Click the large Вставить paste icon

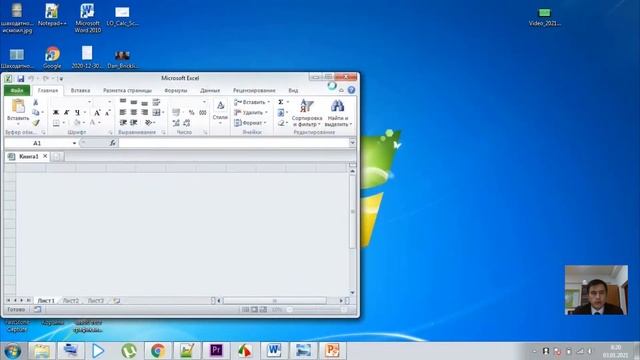click(x=18, y=107)
